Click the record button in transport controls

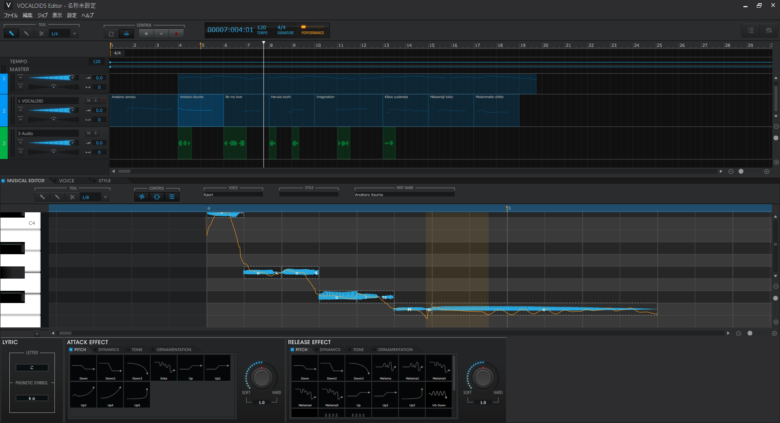pos(176,33)
